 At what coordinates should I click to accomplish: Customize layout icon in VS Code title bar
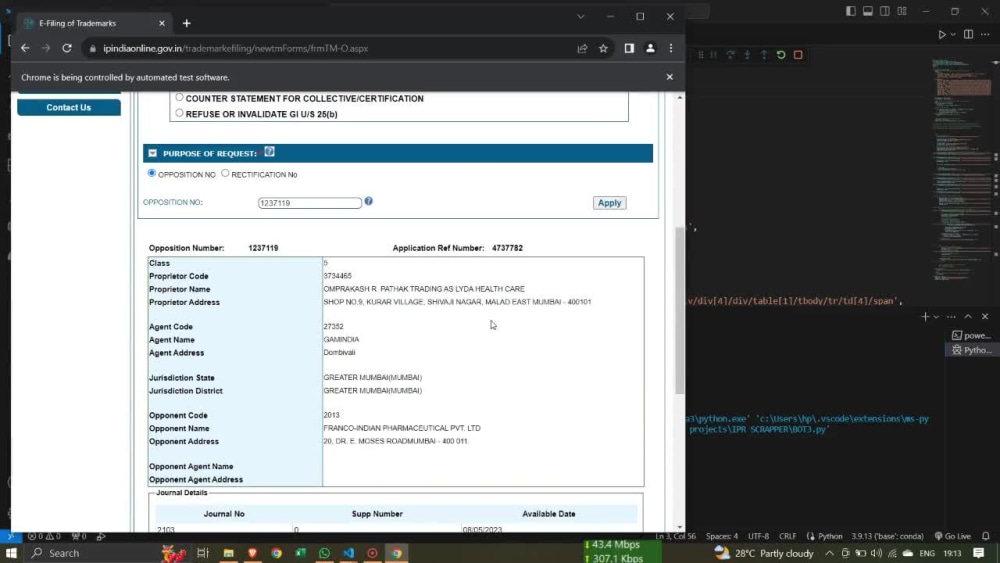pos(902,11)
